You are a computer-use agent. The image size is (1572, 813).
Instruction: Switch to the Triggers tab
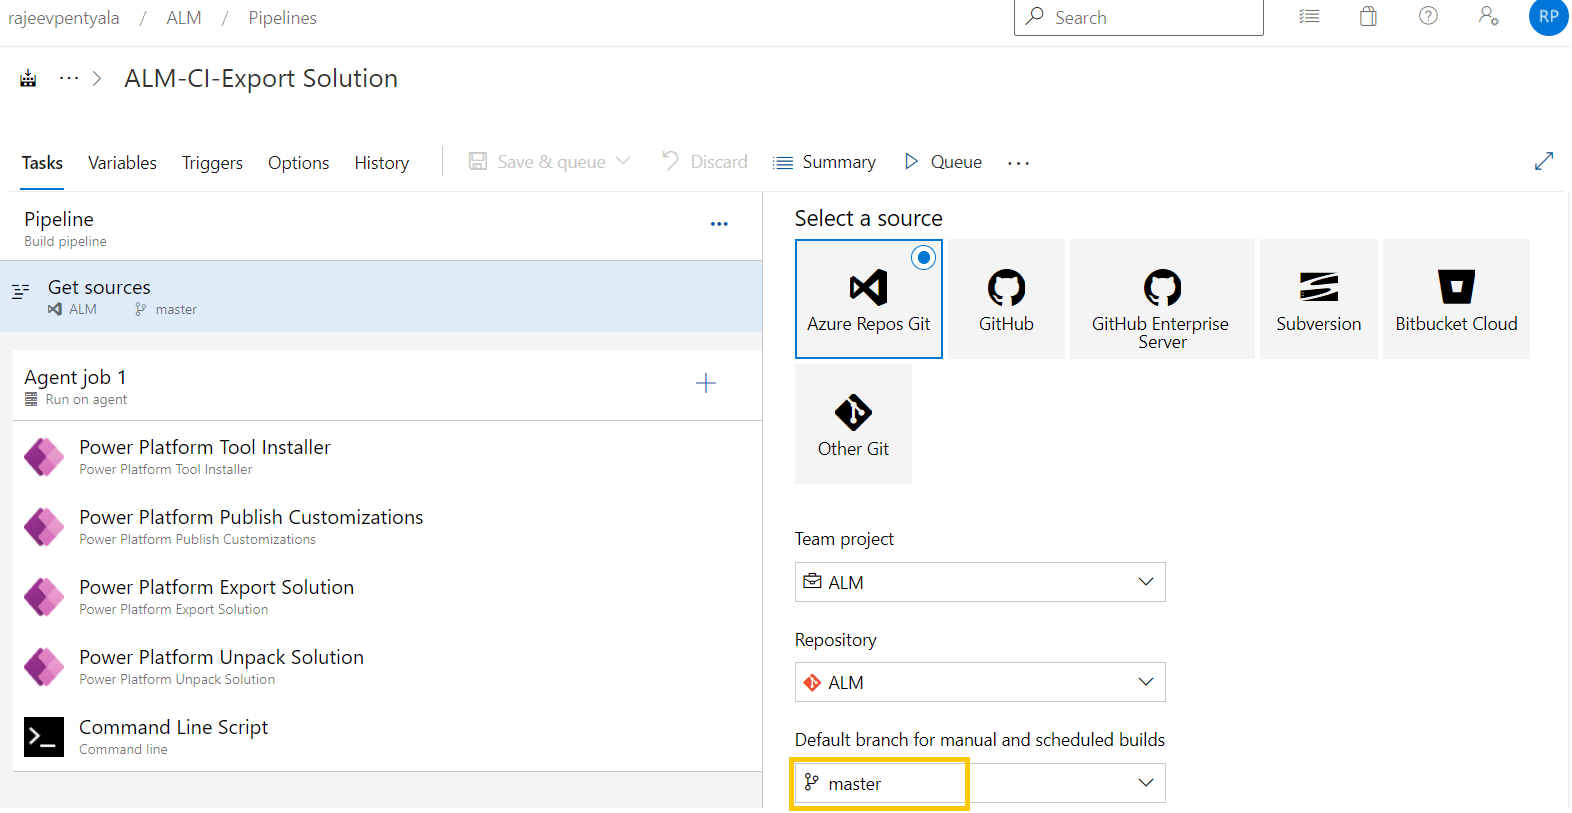(x=212, y=162)
